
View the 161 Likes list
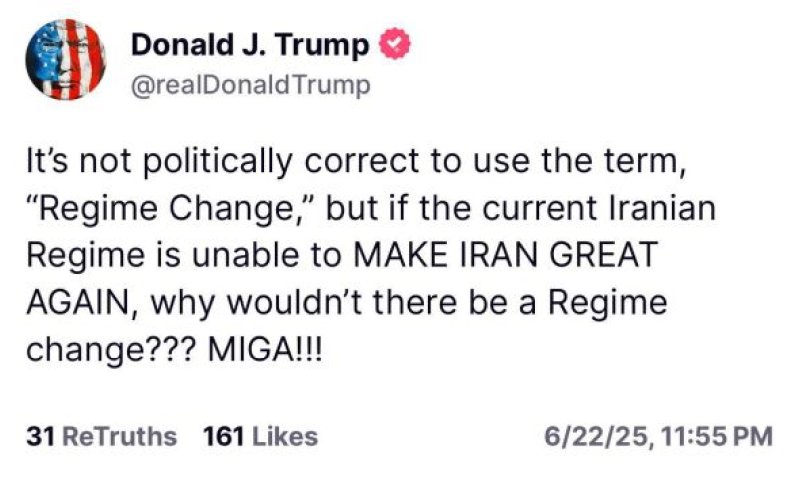(260, 437)
